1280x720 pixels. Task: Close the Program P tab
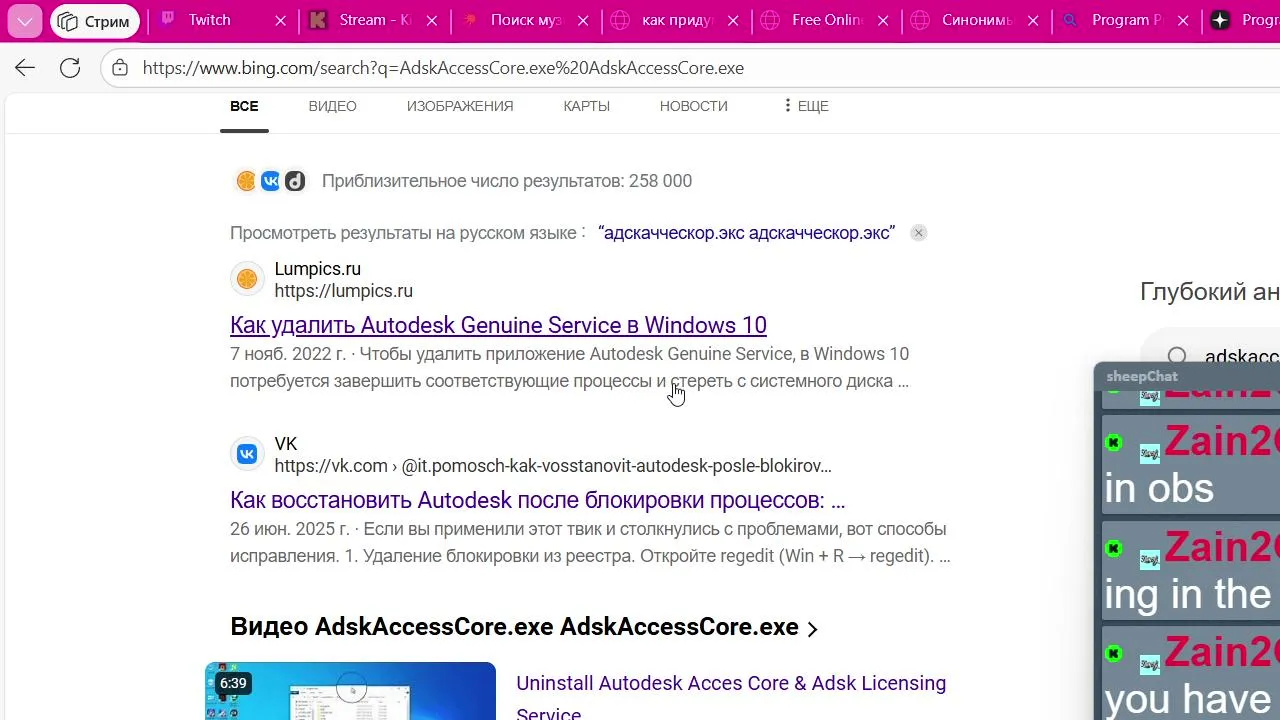click(1183, 21)
